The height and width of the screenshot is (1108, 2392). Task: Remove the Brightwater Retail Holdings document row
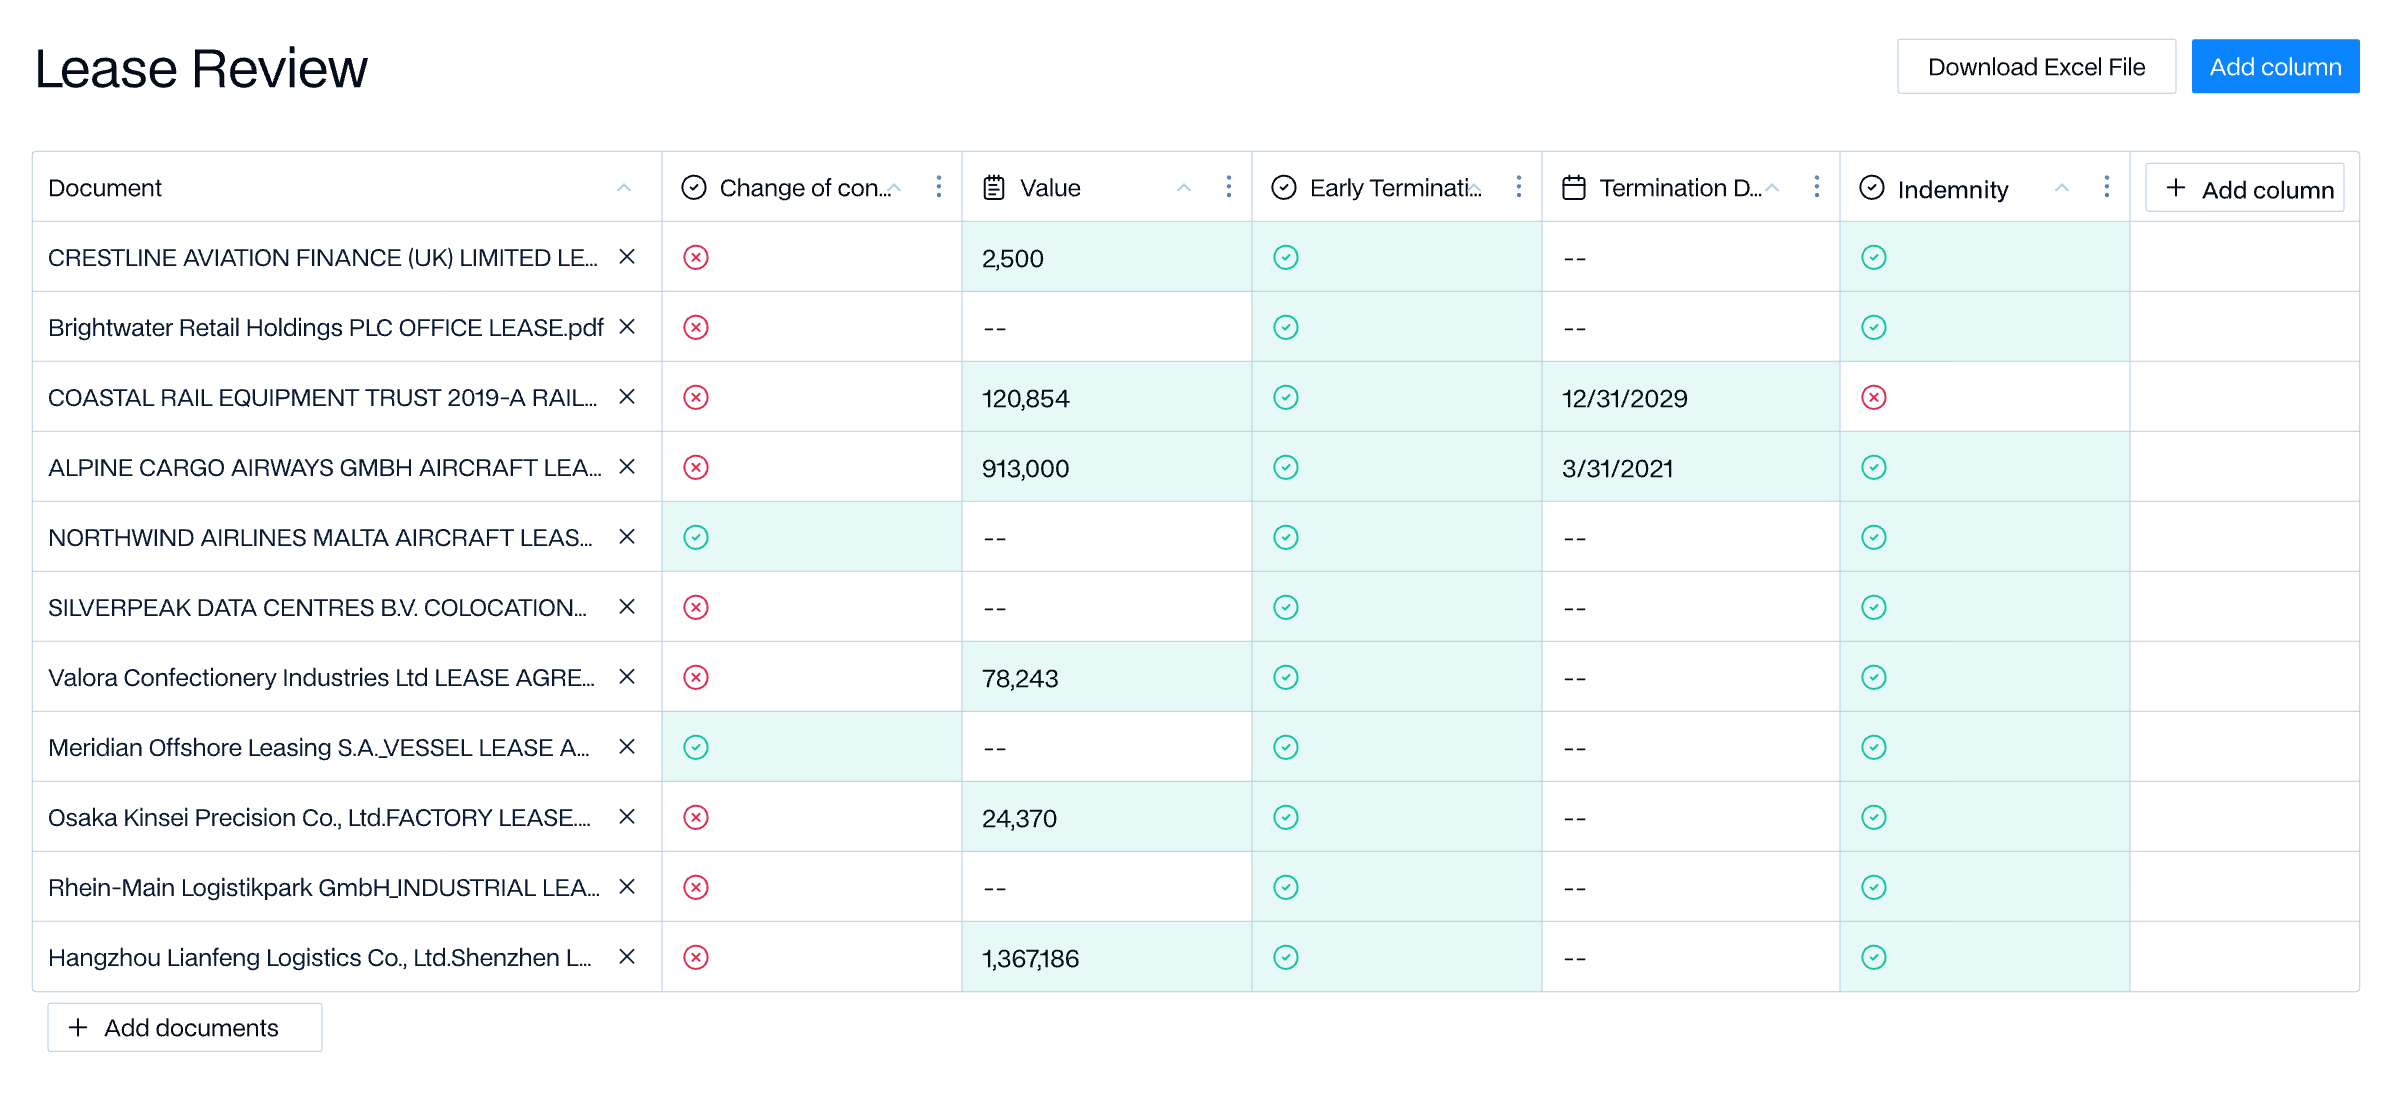[x=627, y=327]
